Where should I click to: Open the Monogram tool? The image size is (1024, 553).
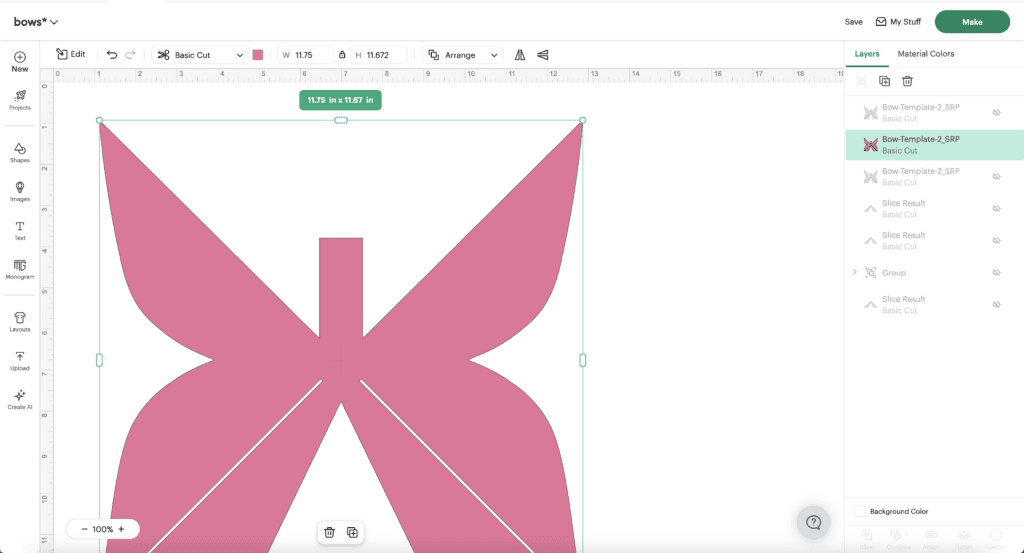(x=20, y=269)
